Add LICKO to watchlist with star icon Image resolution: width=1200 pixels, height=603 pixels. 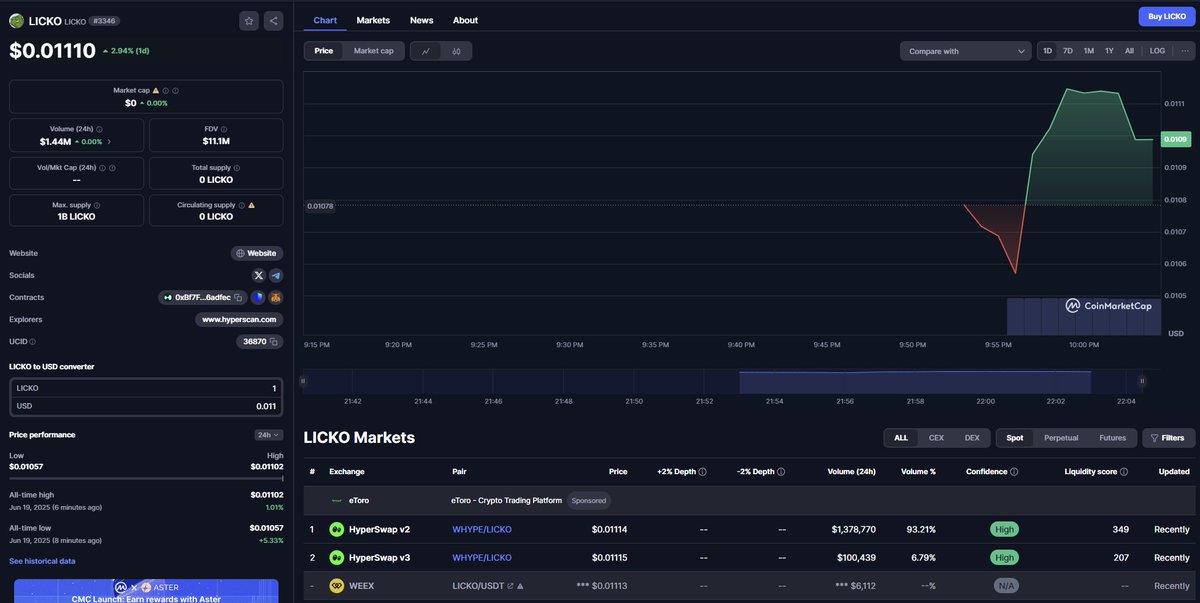[x=249, y=20]
